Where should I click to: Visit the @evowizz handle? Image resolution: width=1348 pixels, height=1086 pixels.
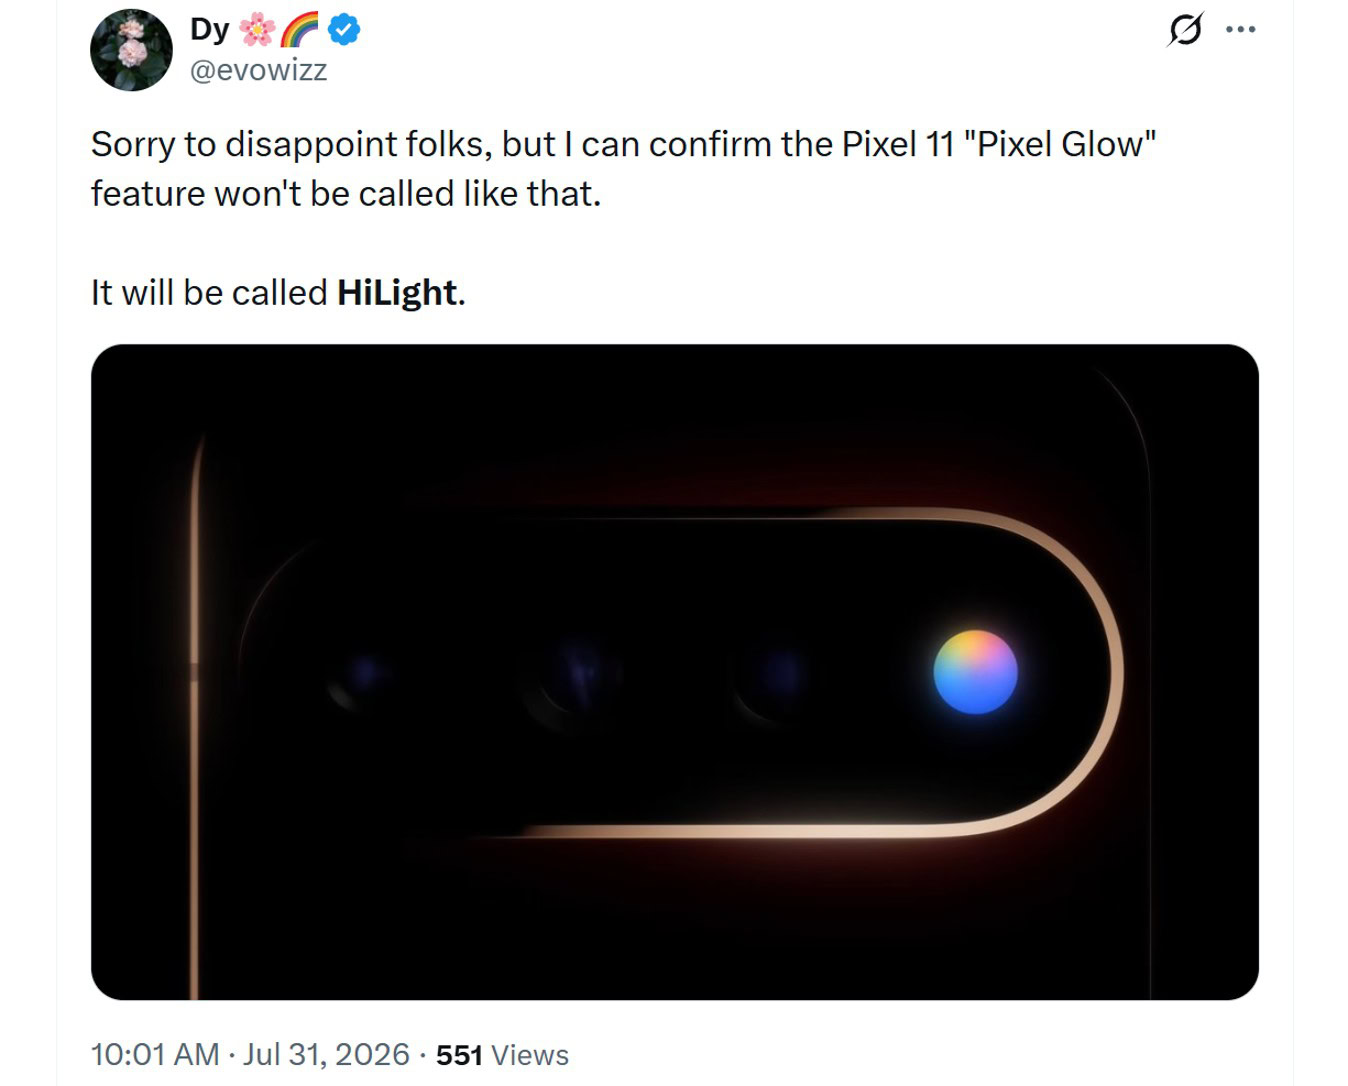(x=259, y=70)
